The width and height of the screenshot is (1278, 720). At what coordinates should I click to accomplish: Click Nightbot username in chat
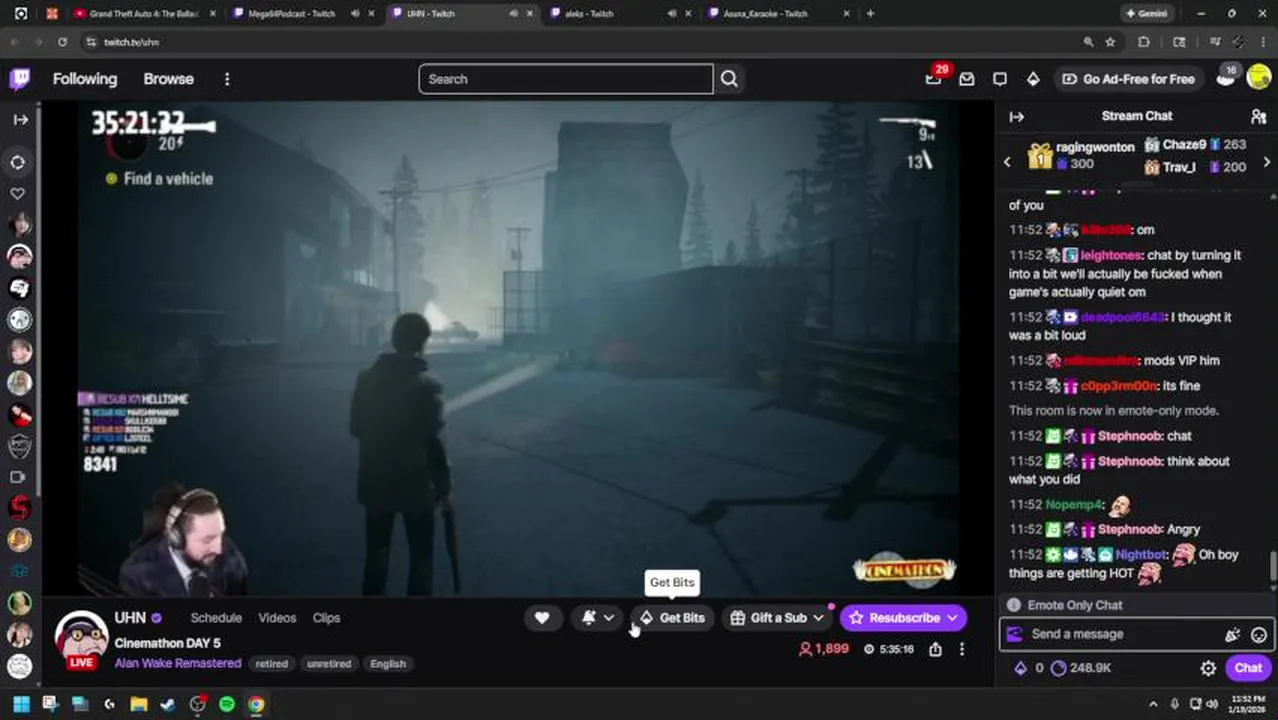coord(1142,554)
